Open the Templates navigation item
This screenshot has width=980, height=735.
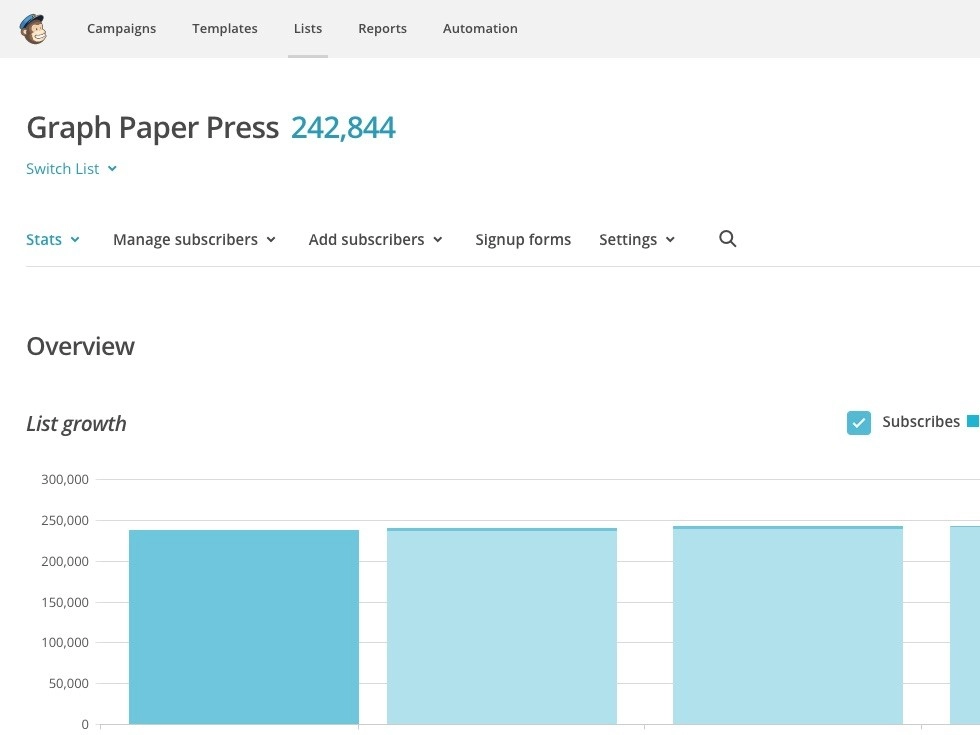pos(225,29)
